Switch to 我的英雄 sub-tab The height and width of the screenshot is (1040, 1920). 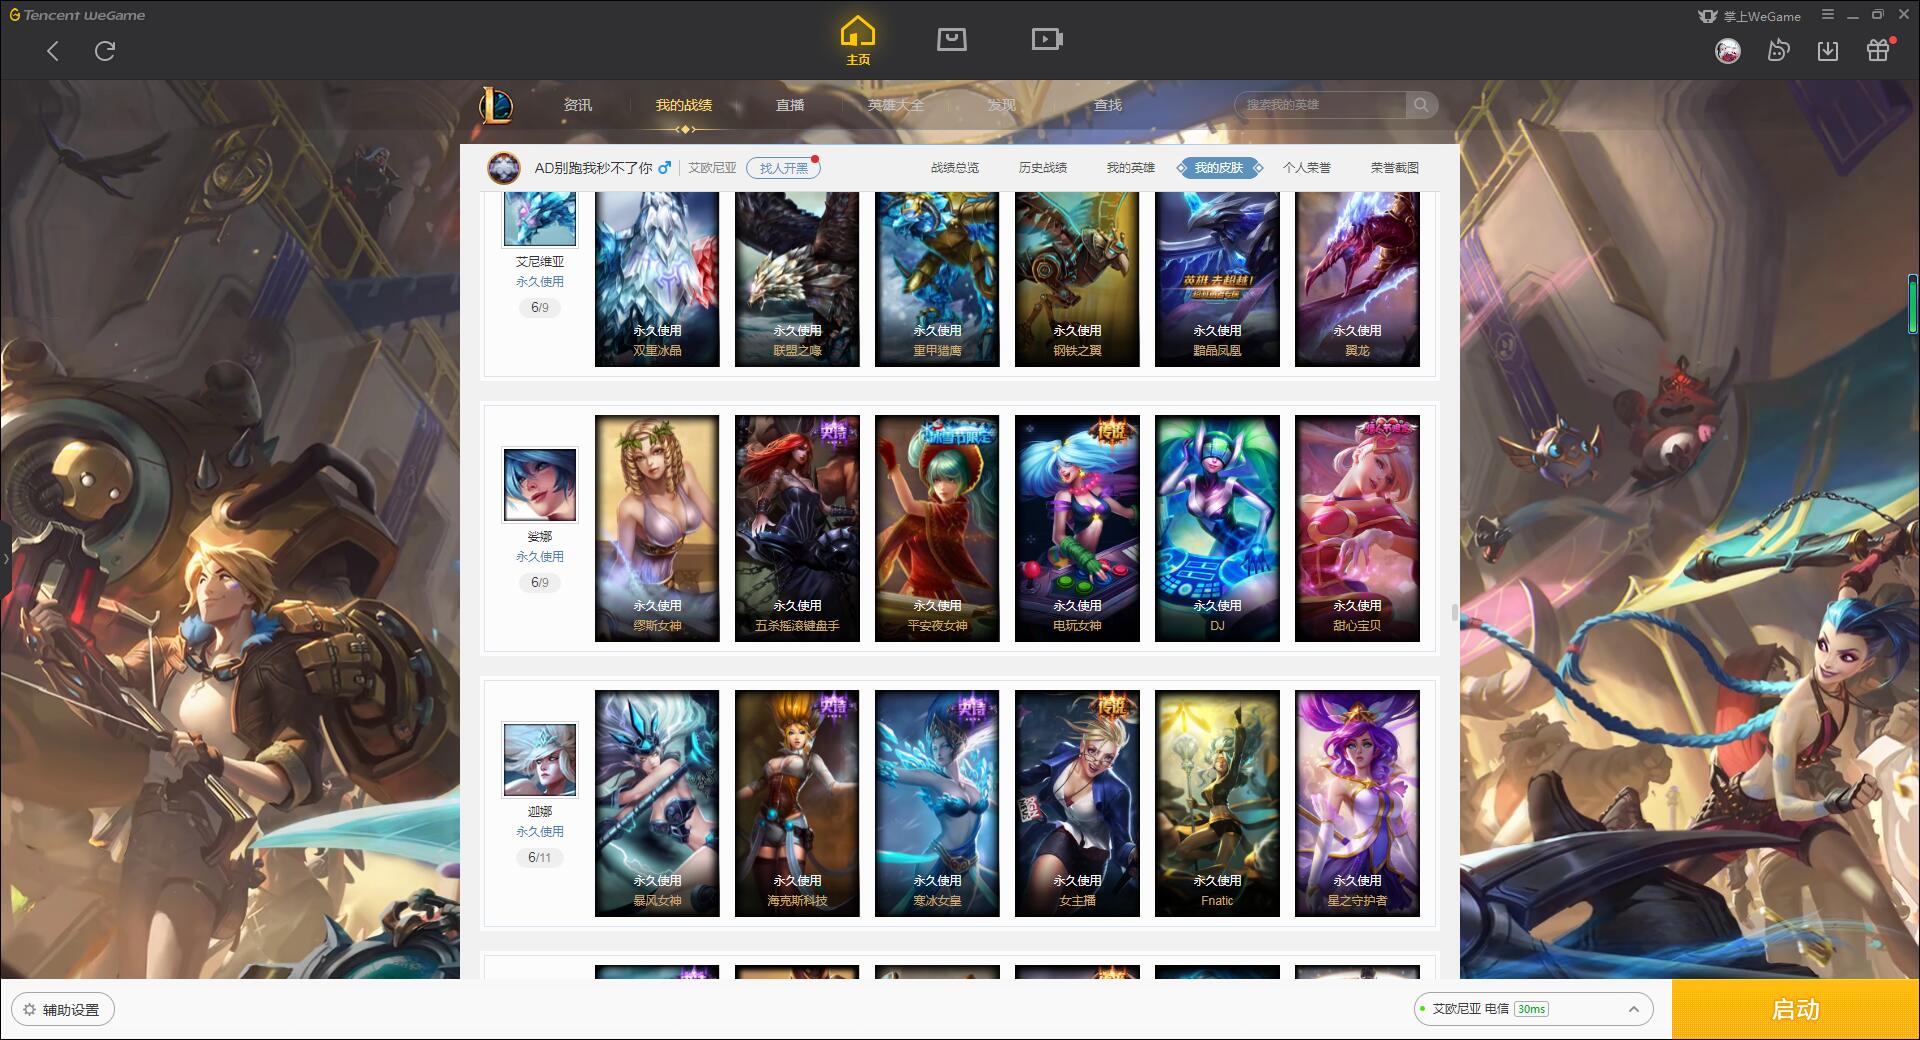point(1131,168)
